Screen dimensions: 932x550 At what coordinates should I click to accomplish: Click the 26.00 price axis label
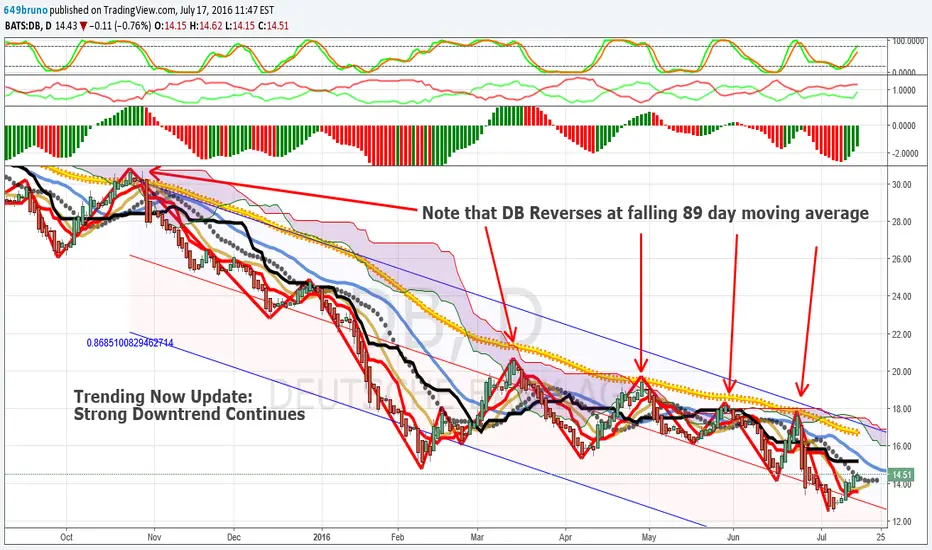[x=901, y=259]
